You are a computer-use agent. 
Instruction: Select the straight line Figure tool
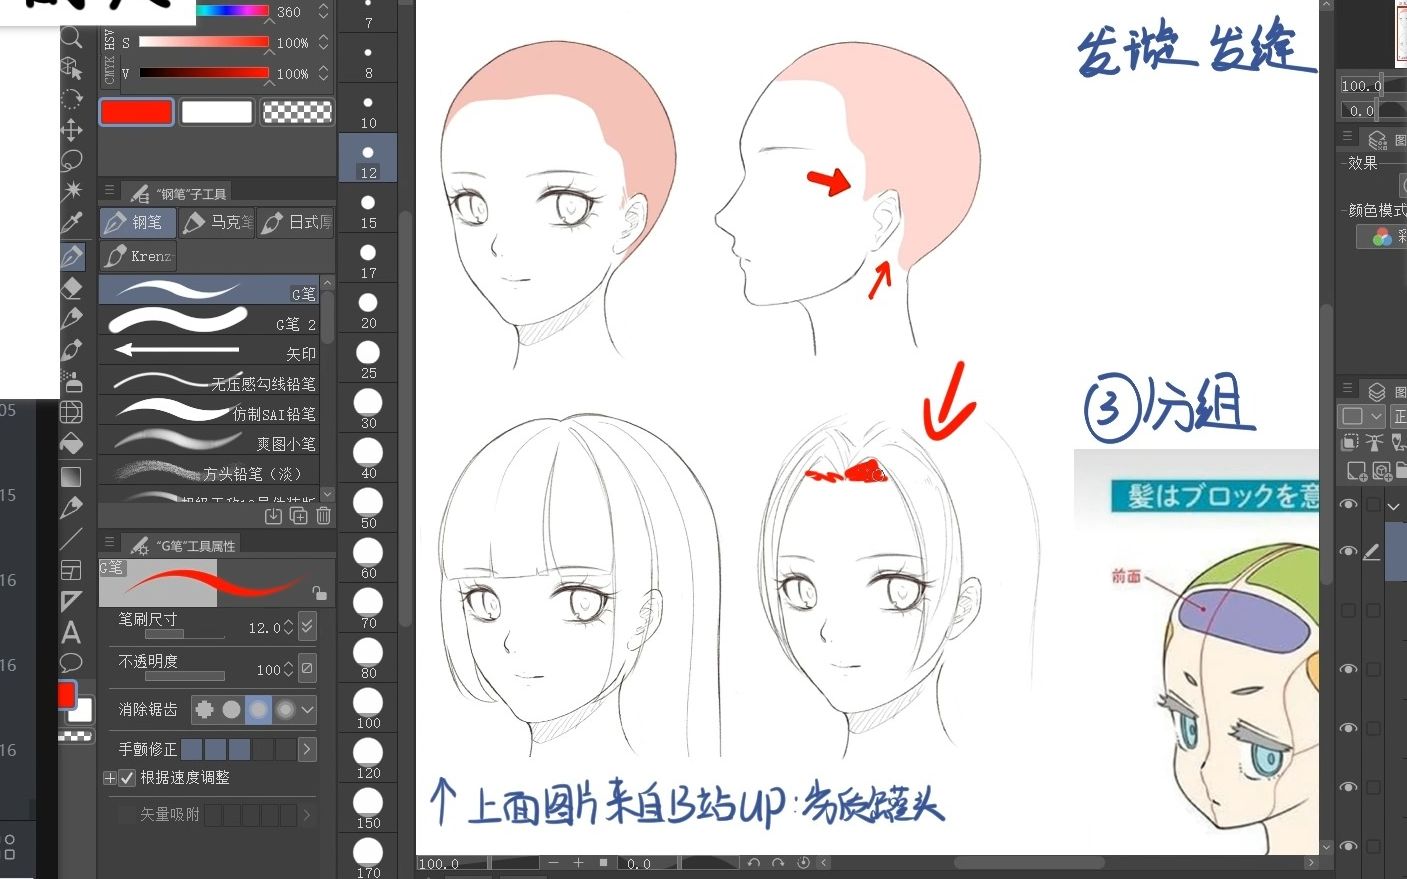coord(71,539)
